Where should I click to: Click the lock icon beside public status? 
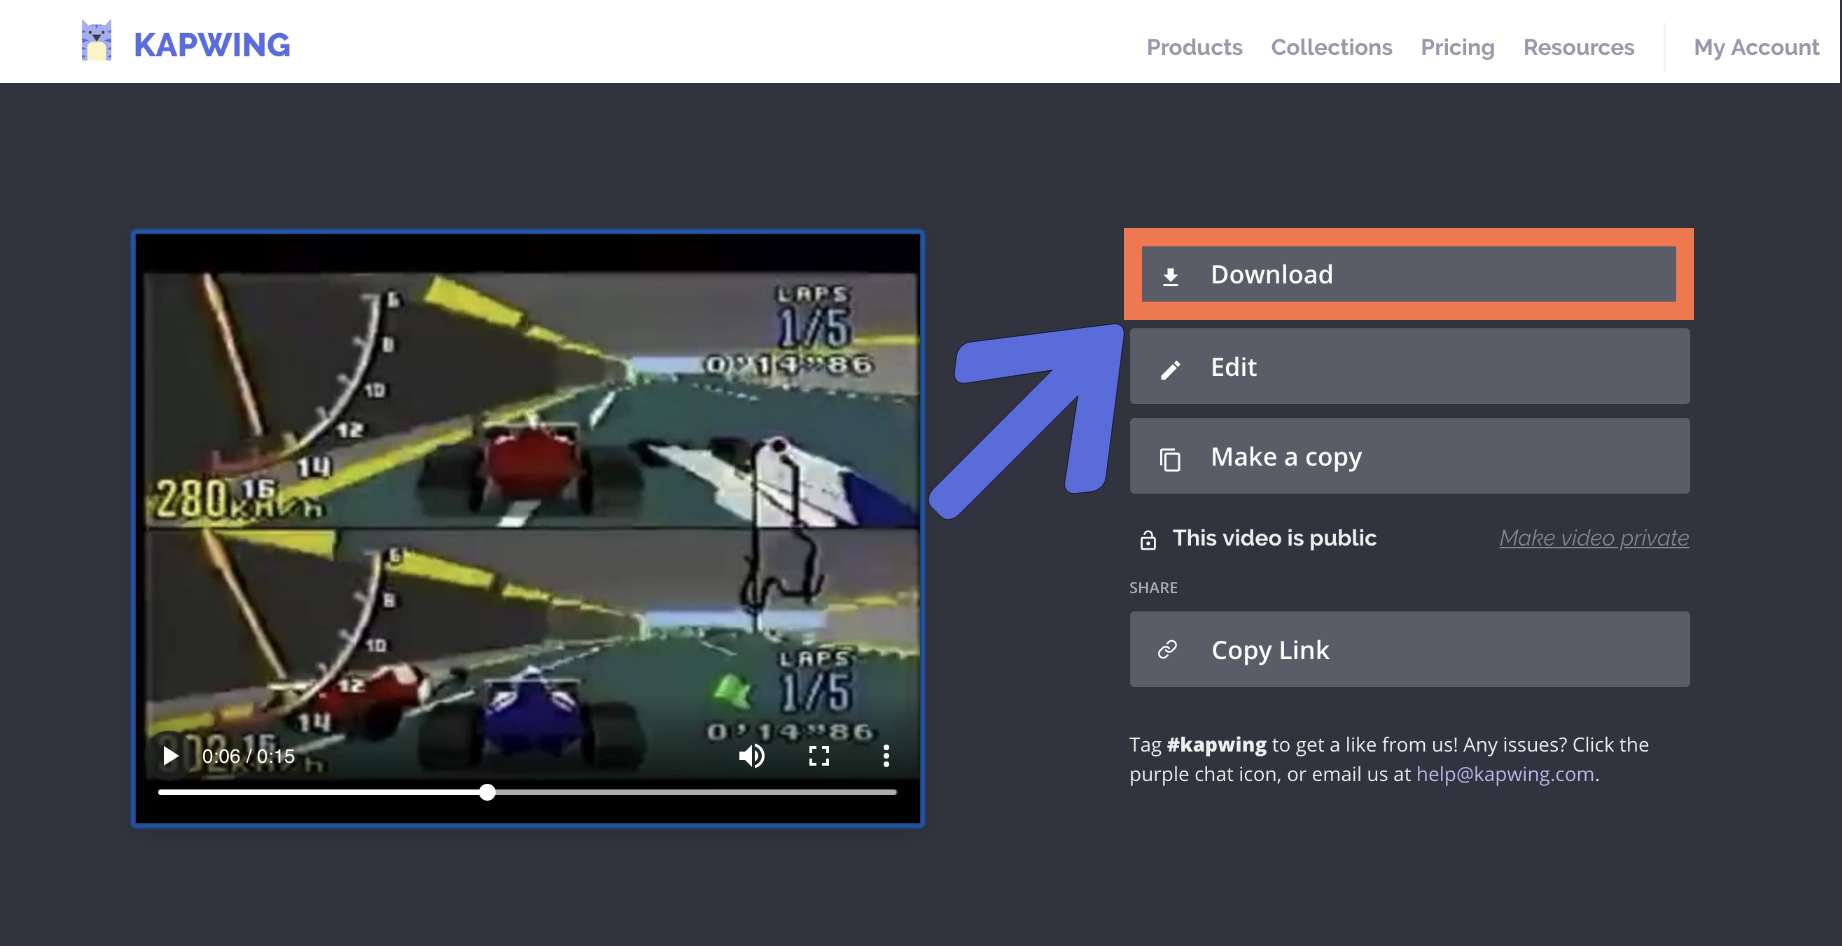point(1148,540)
